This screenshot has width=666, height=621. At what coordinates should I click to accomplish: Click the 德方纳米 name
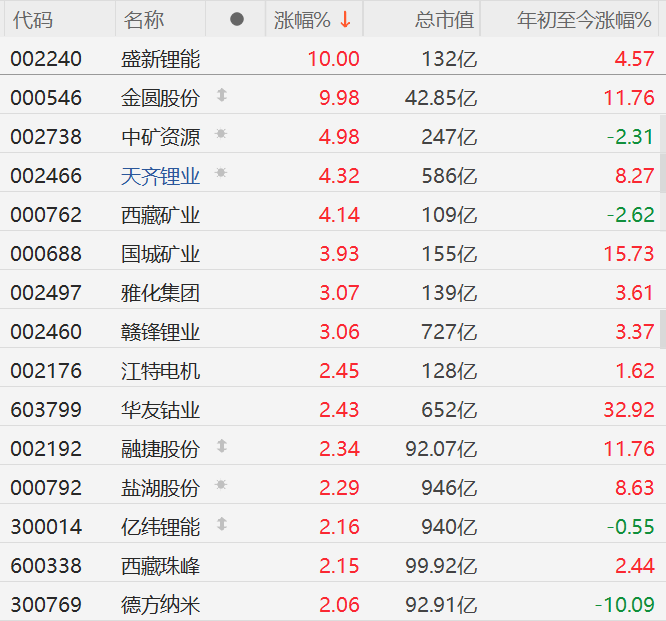pos(161,605)
